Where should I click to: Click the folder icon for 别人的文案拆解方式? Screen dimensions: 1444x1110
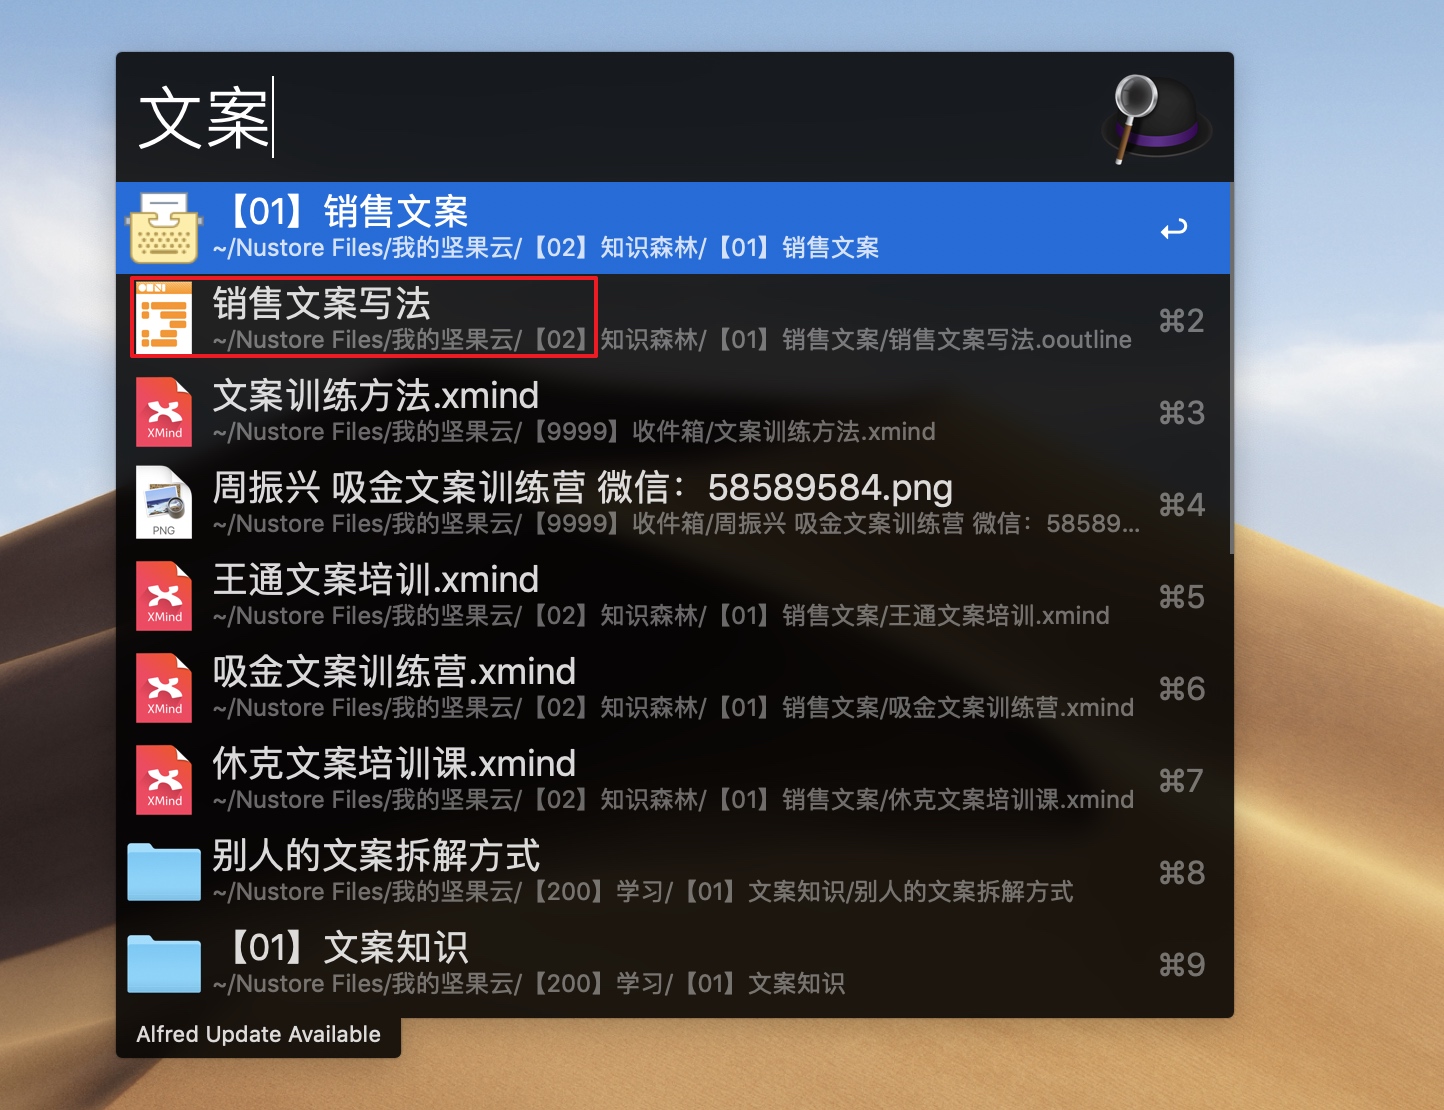(x=164, y=872)
